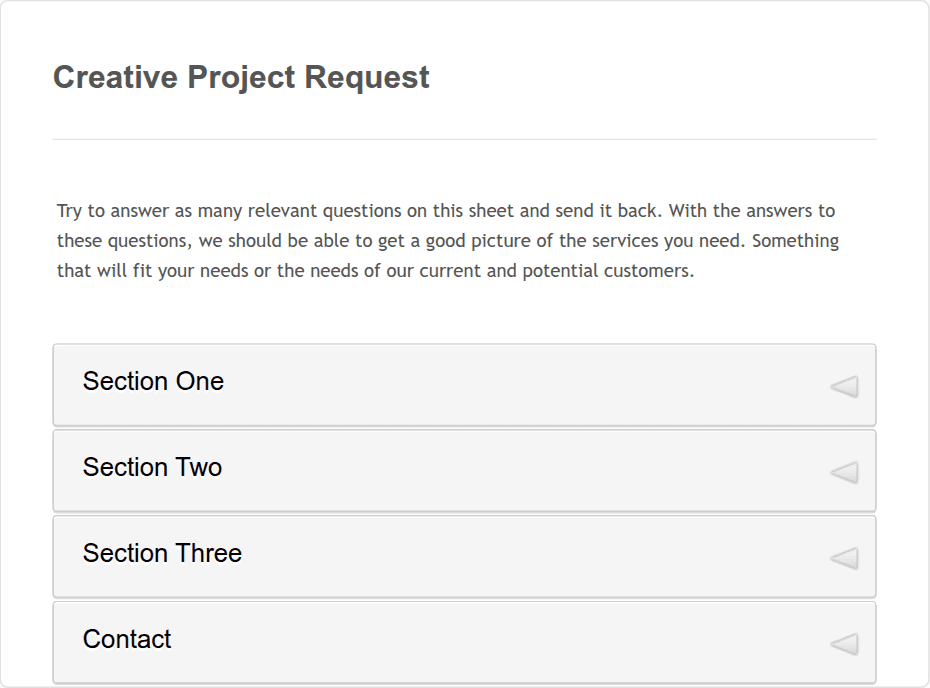Image resolution: width=930 pixels, height=688 pixels.
Task: Select the Section One header bar
Action: click(153, 382)
